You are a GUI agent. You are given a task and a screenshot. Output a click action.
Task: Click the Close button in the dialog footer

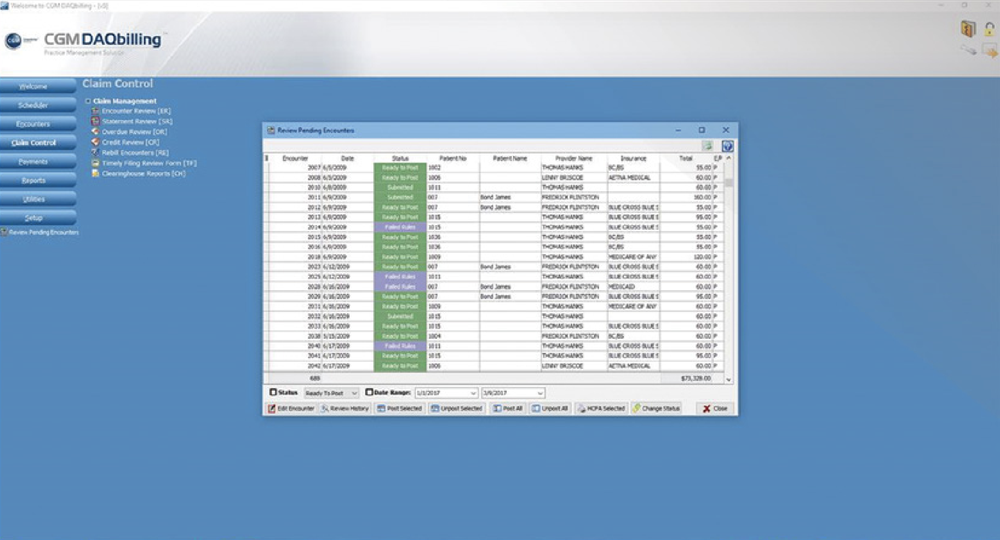coord(715,408)
